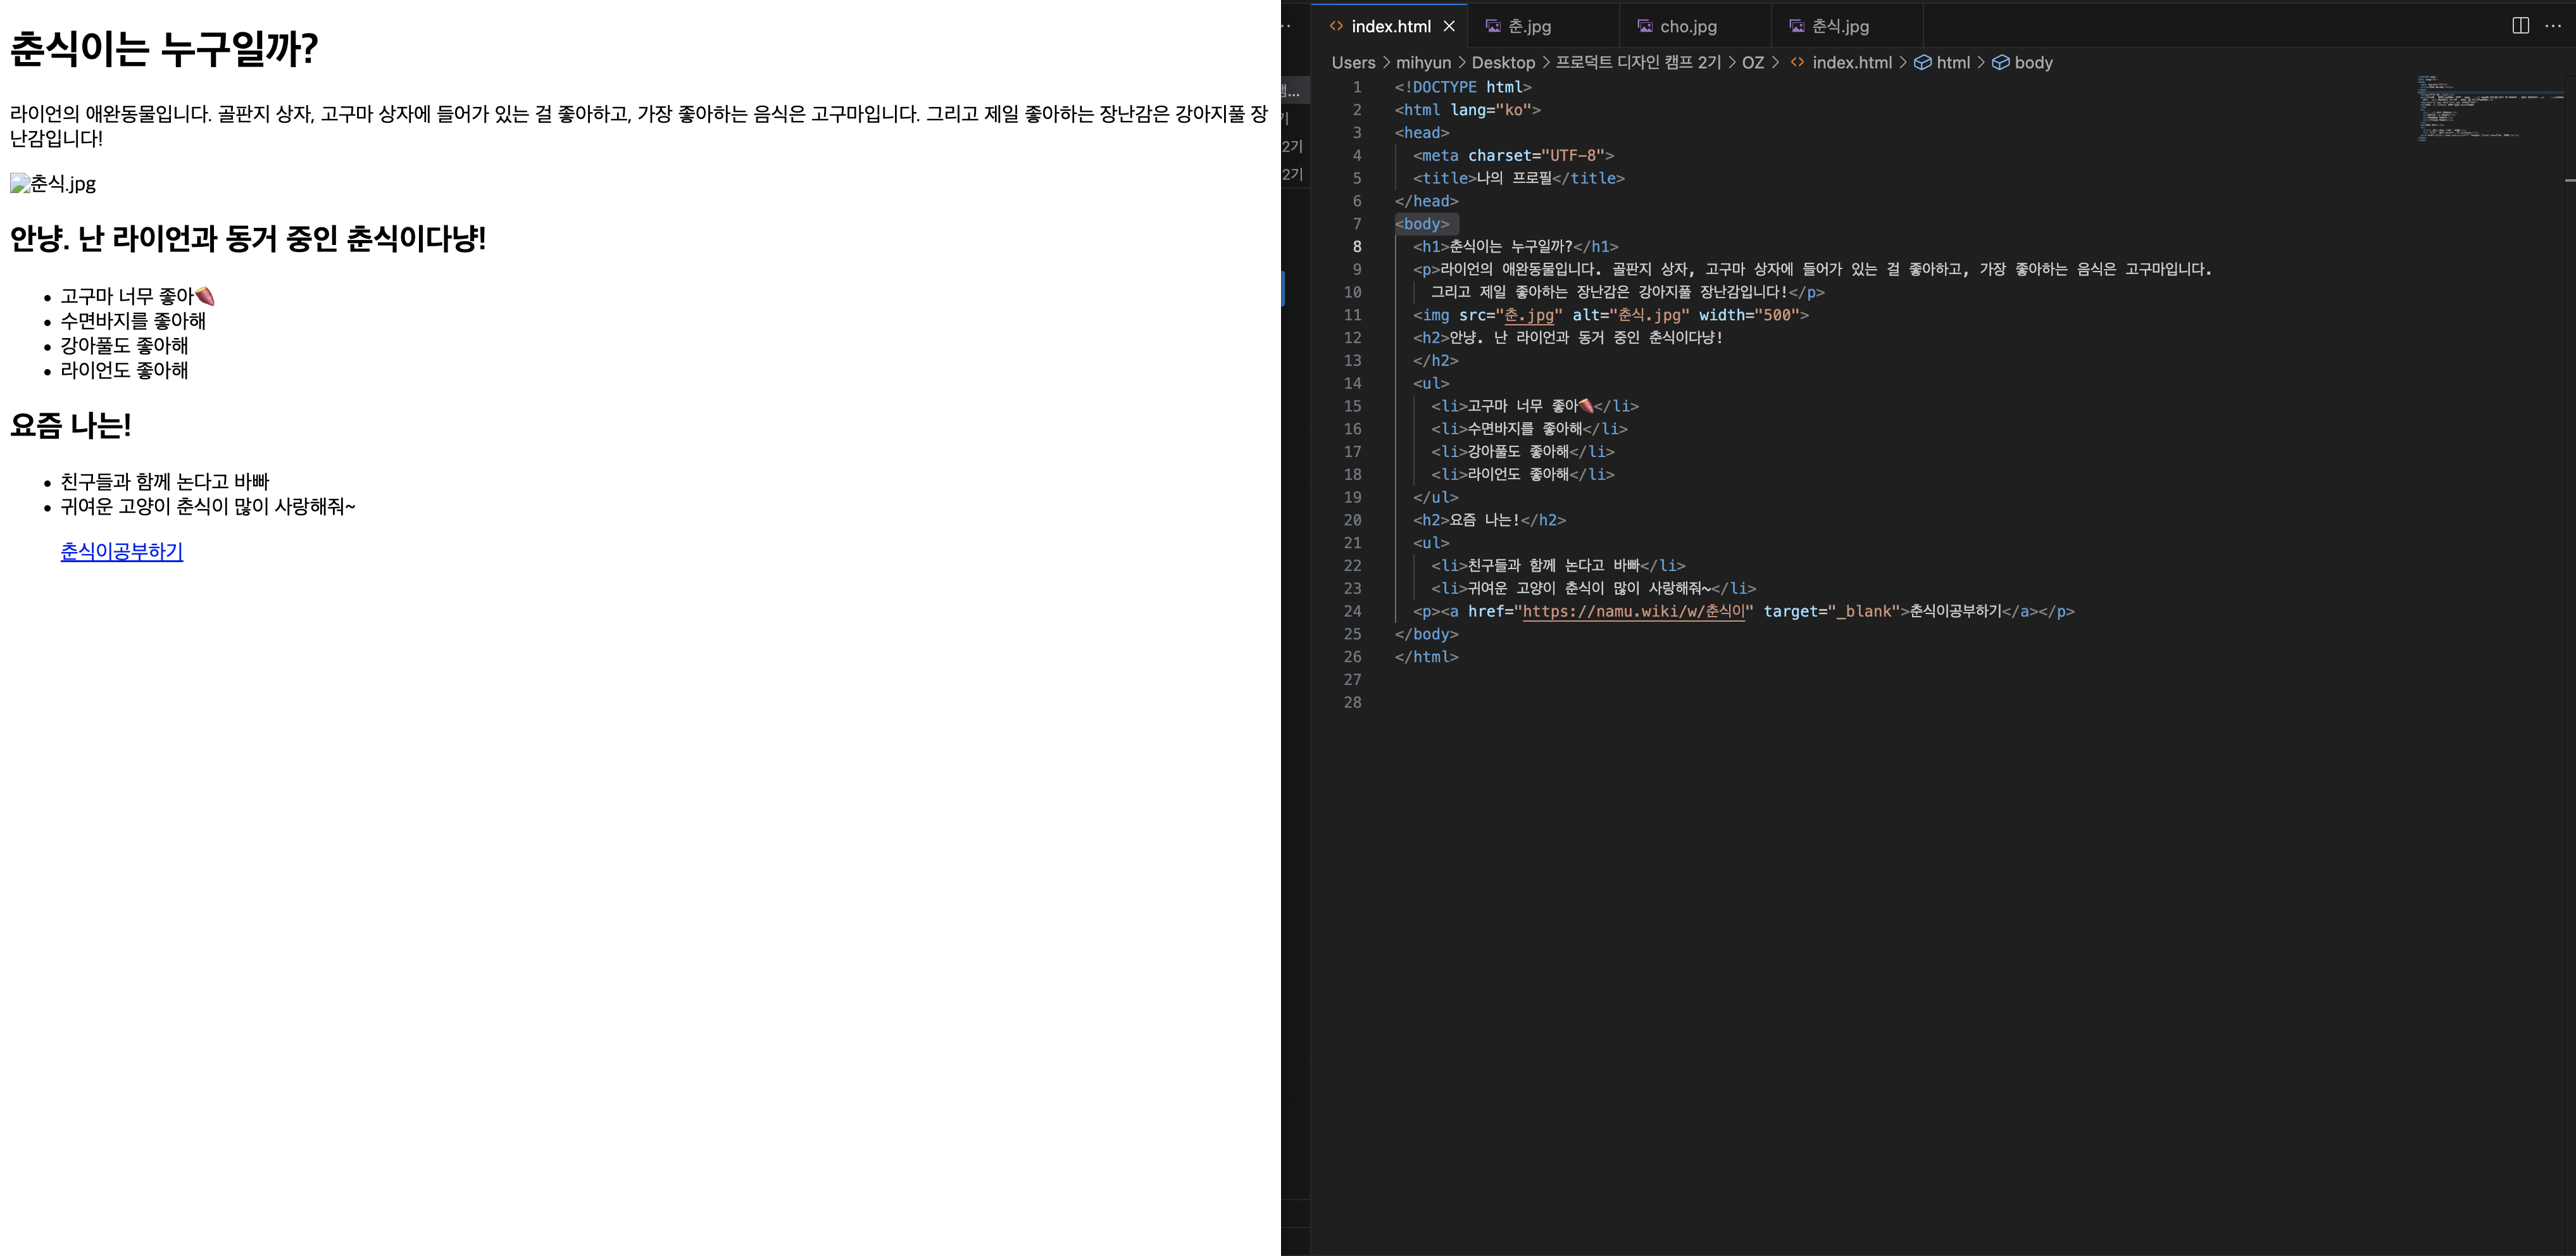Viewport: 2576px width, 1256px height.
Task: Click line number 24 in the gutter
Action: 1352,611
